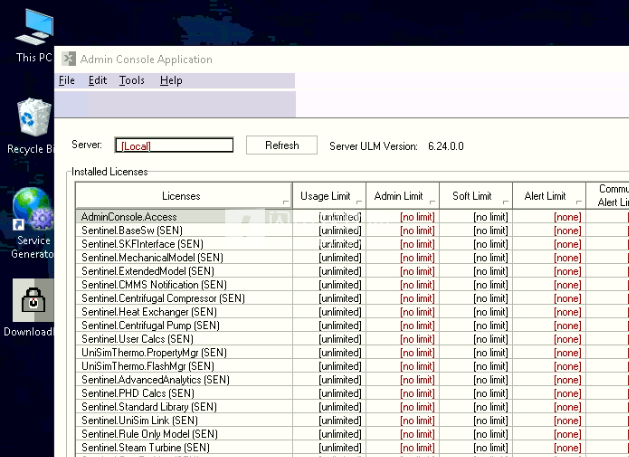
Task: Select the Sentinel.SKFInterface (SEN) license
Action: click(x=184, y=244)
